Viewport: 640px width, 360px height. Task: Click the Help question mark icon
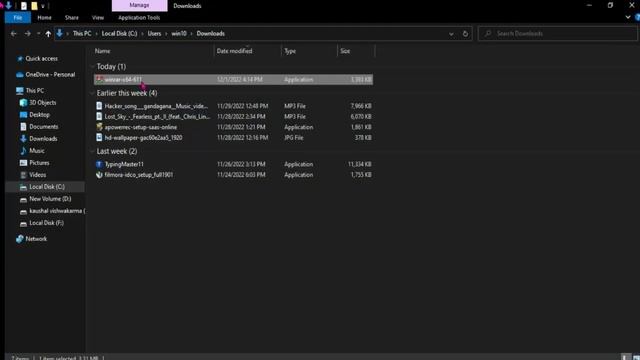pos(637,18)
